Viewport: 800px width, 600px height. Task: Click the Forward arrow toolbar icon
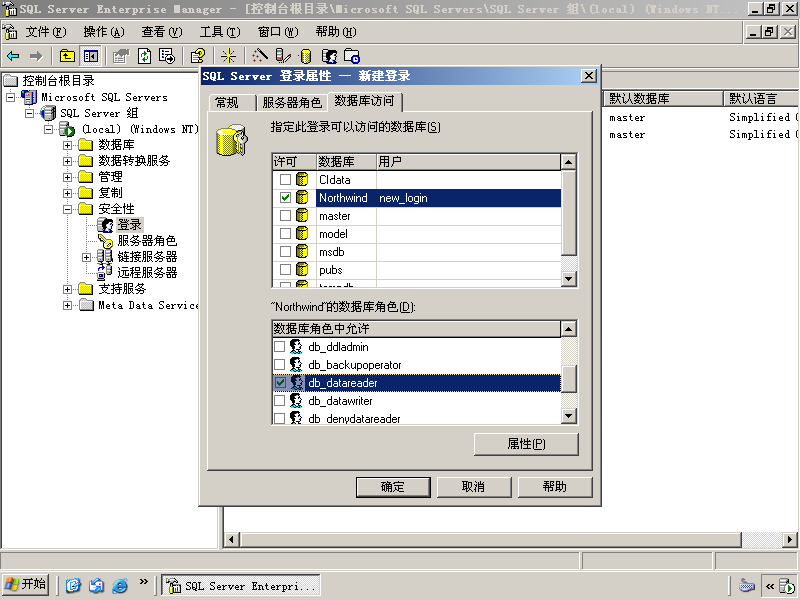pyautogui.click(x=36, y=56)
